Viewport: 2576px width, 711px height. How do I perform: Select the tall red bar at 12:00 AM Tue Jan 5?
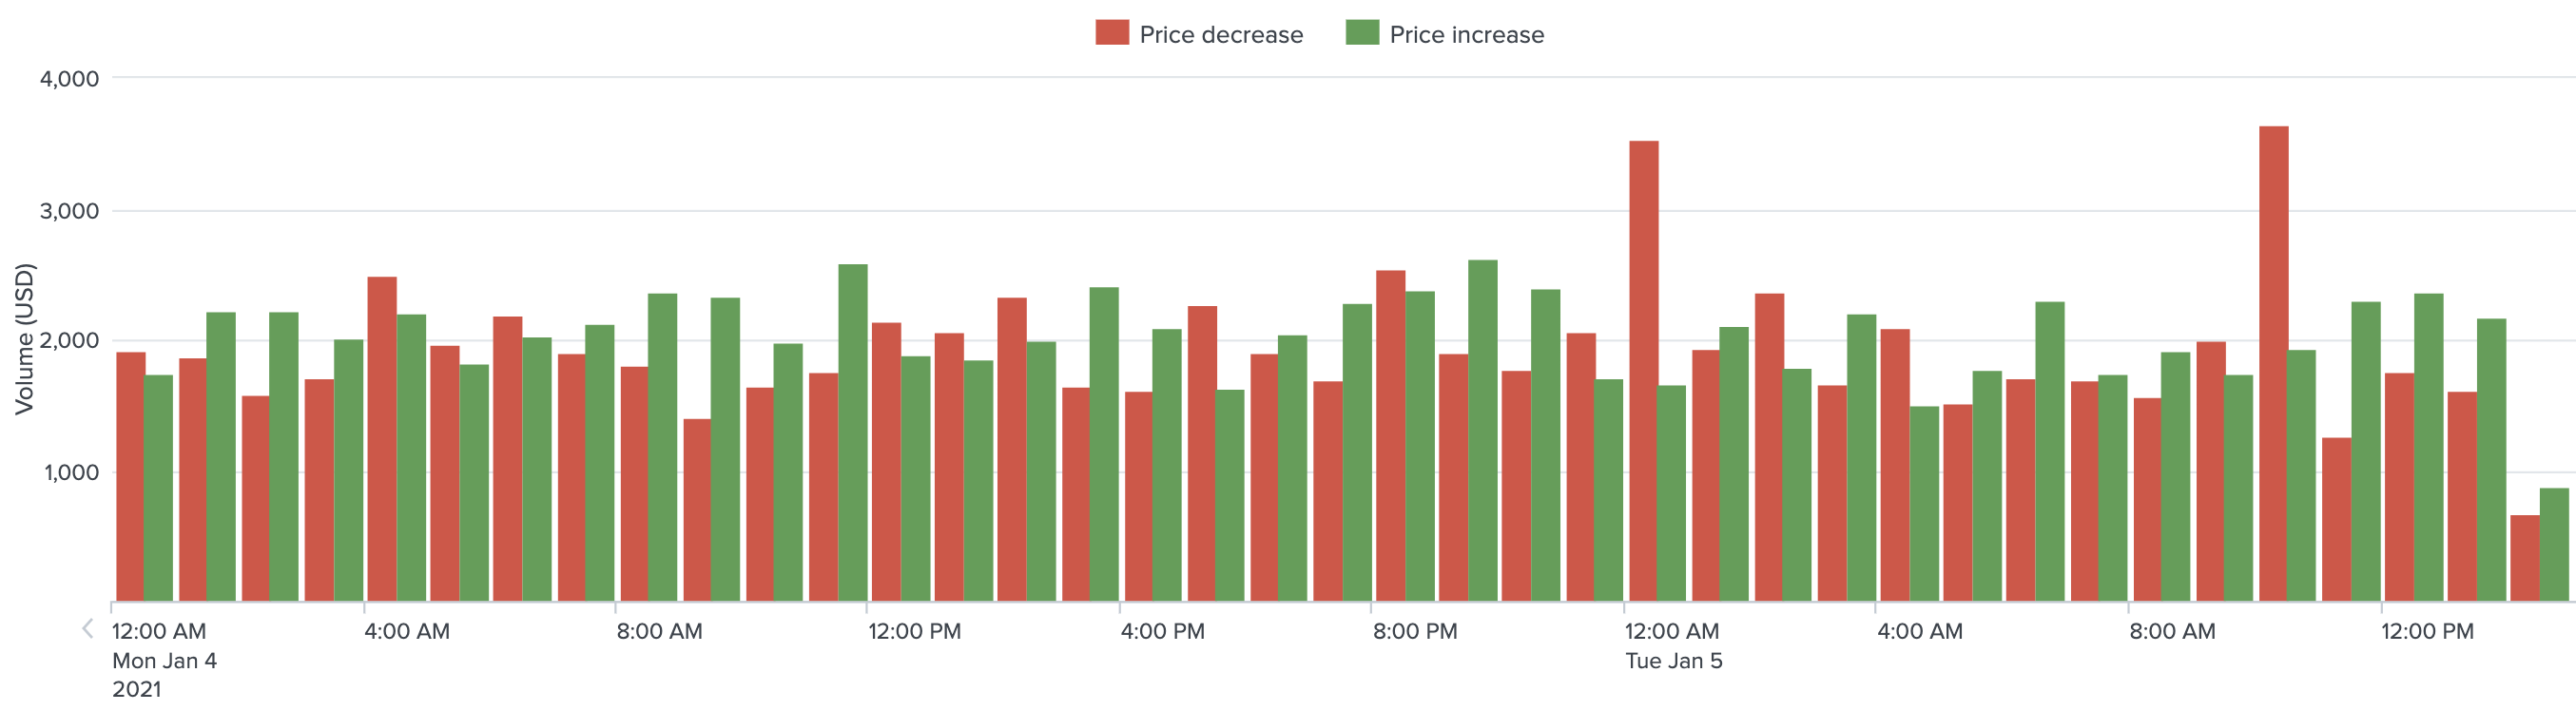[x=1643, y=371]
